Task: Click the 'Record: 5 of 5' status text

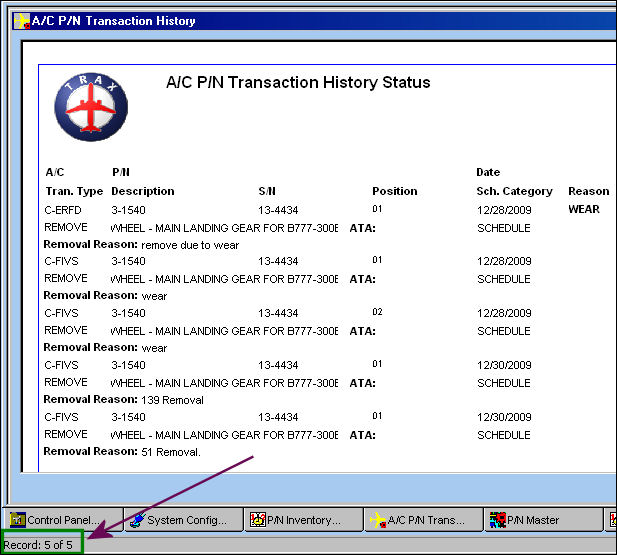Action: pyautogui.click(x=38, y=545)
